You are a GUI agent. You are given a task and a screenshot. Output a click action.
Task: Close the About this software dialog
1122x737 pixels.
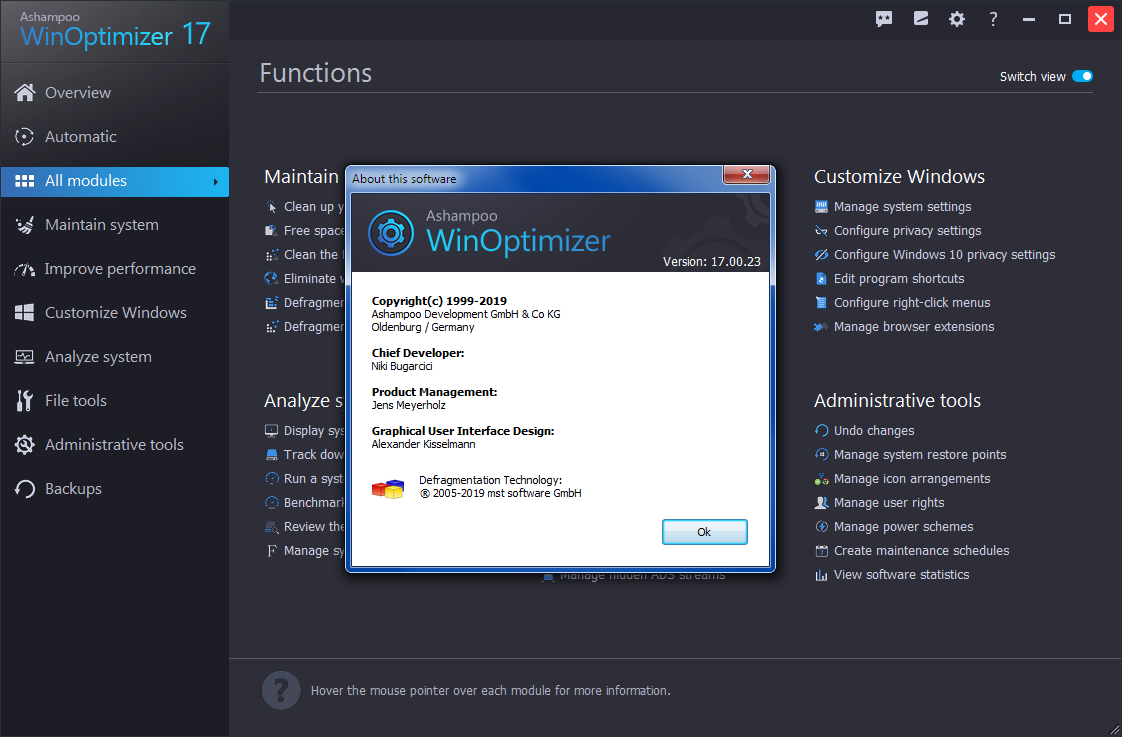746,174
